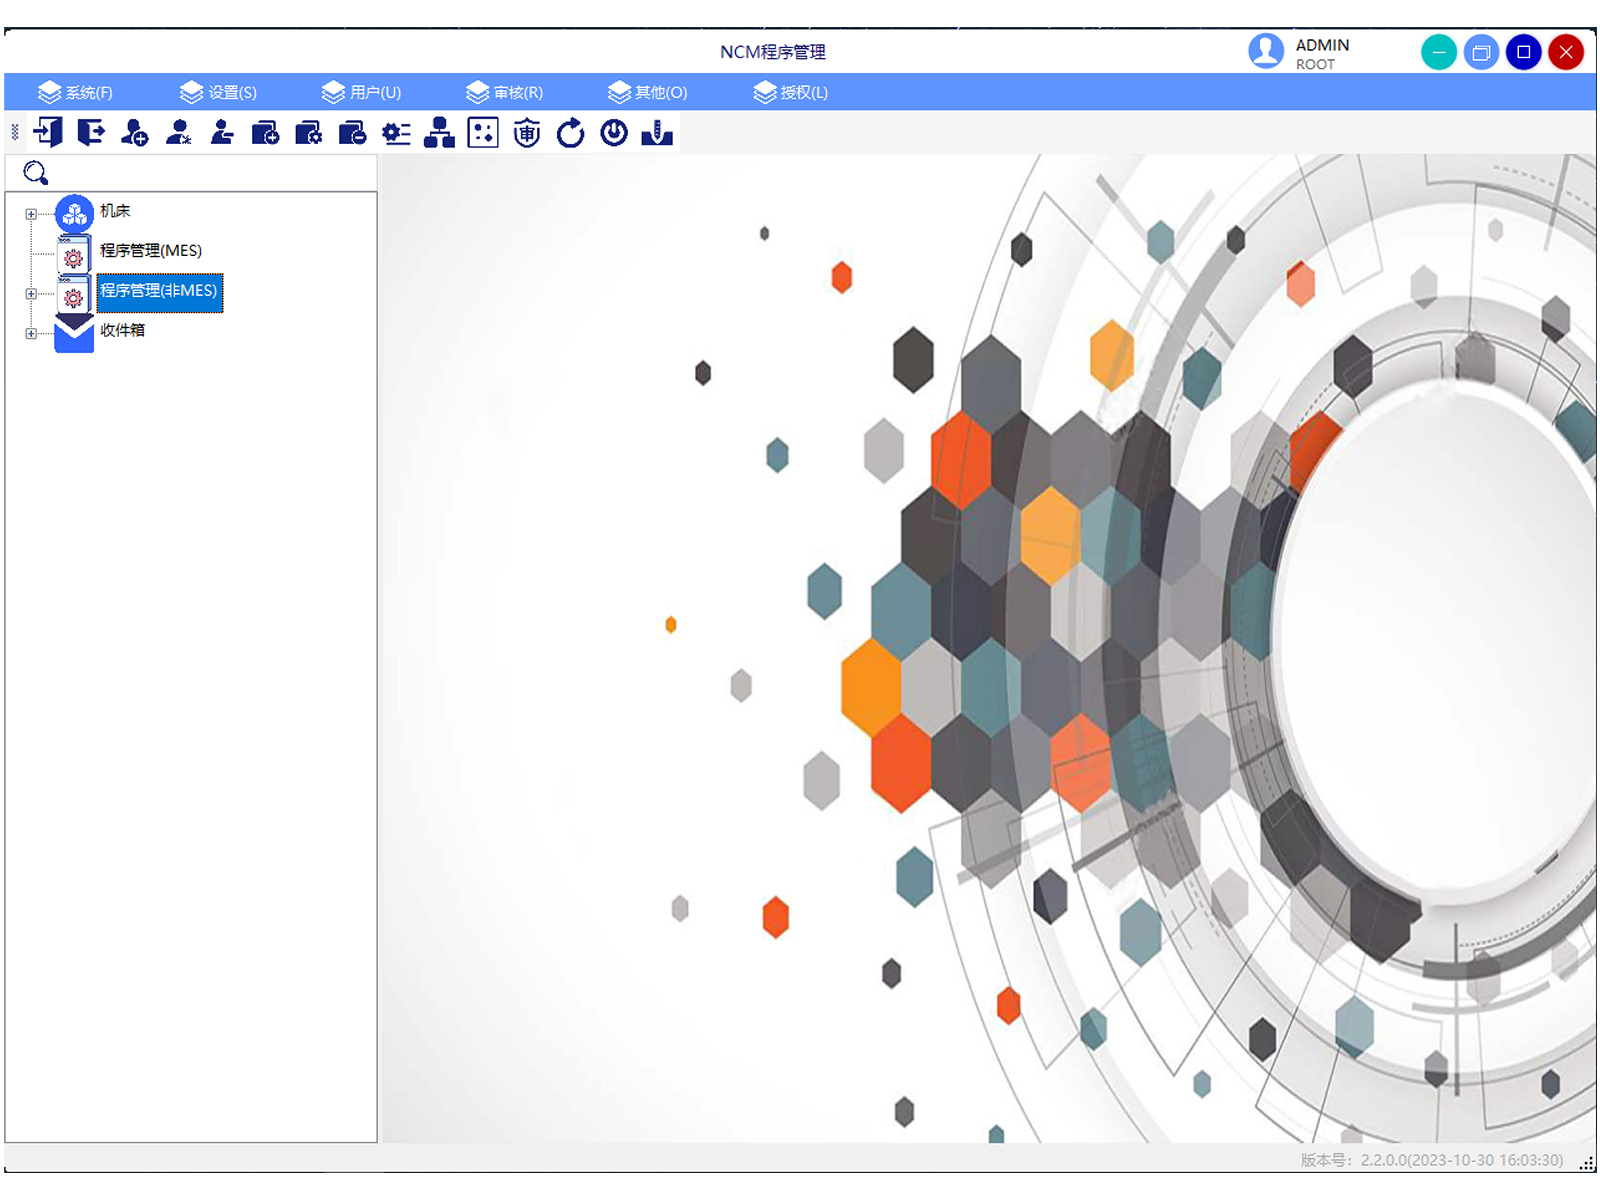The image size is (1600, 1200).
Task: Click the download-to-tray toolbar icon
Action: coord(657,132)
